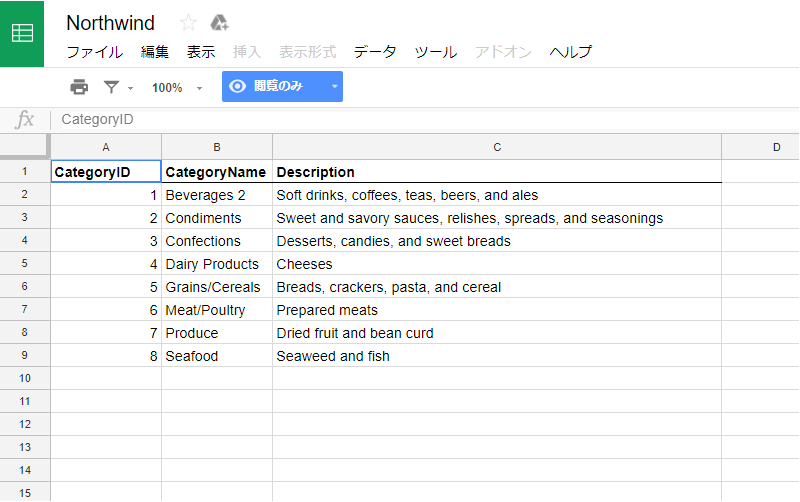Click the eye icon in view-only button

pyautogui.click(x=237, y=87)
